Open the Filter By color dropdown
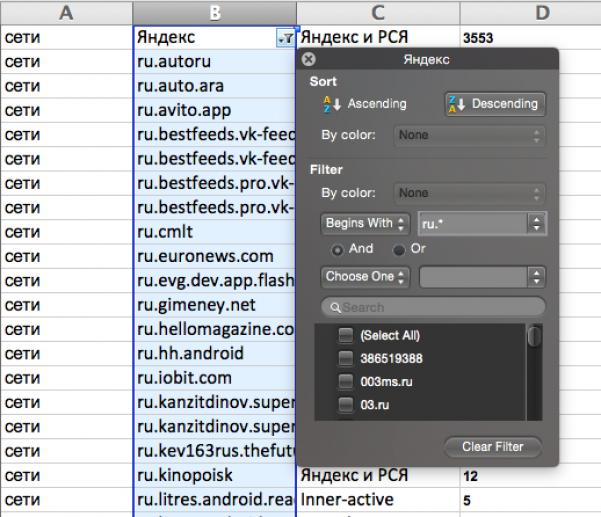Image resolution: width=601 pixels, height=517 pixels. tap(470, 193)
